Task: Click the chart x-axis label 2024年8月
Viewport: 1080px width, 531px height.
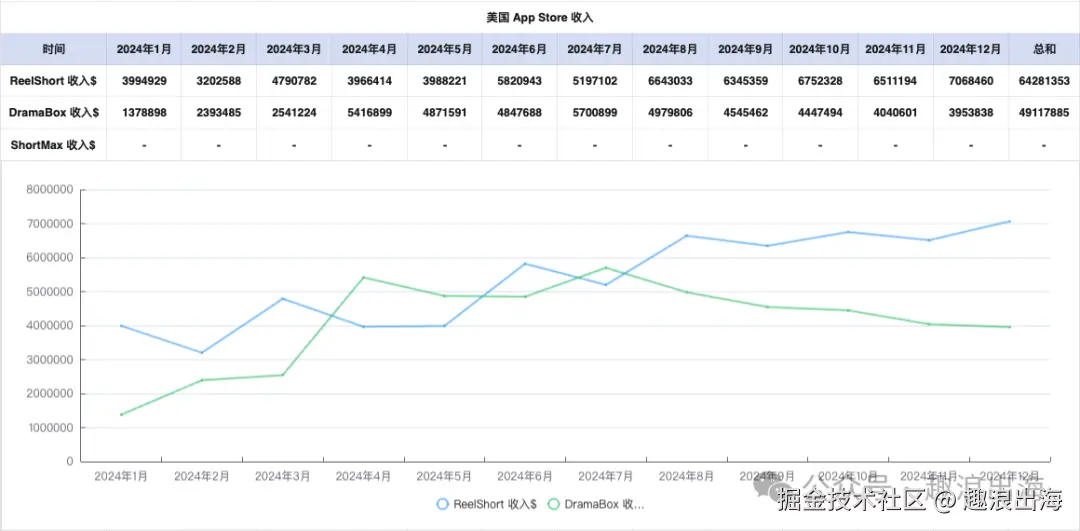Action: pos(687,476)
